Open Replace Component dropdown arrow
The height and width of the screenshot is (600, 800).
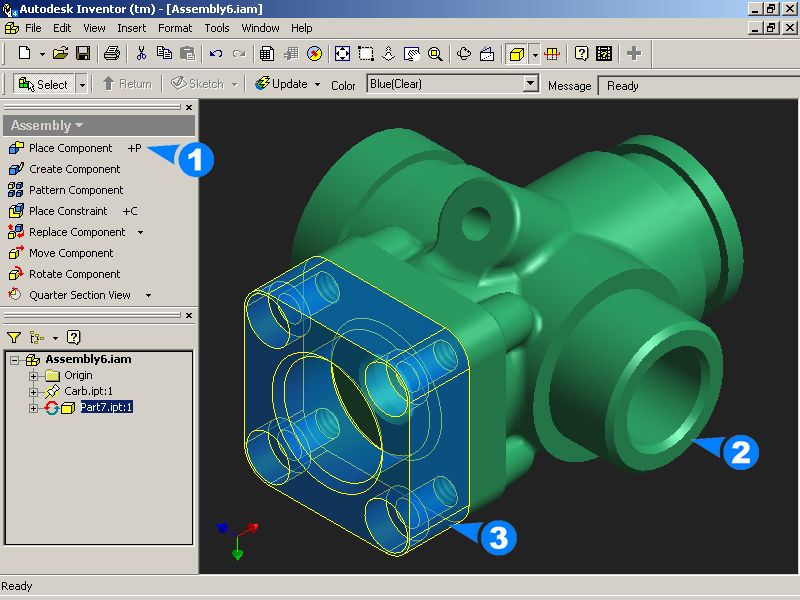pos(140,233)
